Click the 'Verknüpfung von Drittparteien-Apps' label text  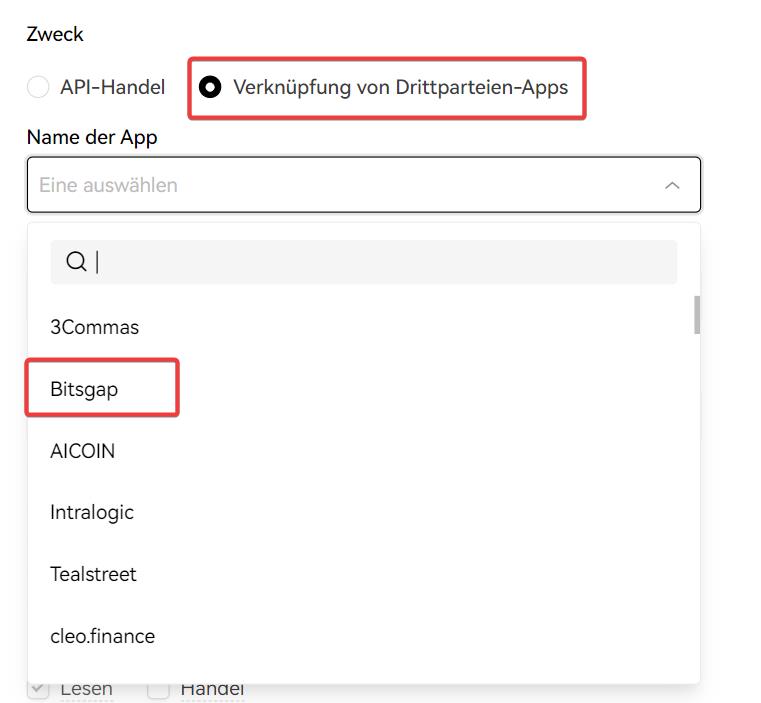point(400,87)
